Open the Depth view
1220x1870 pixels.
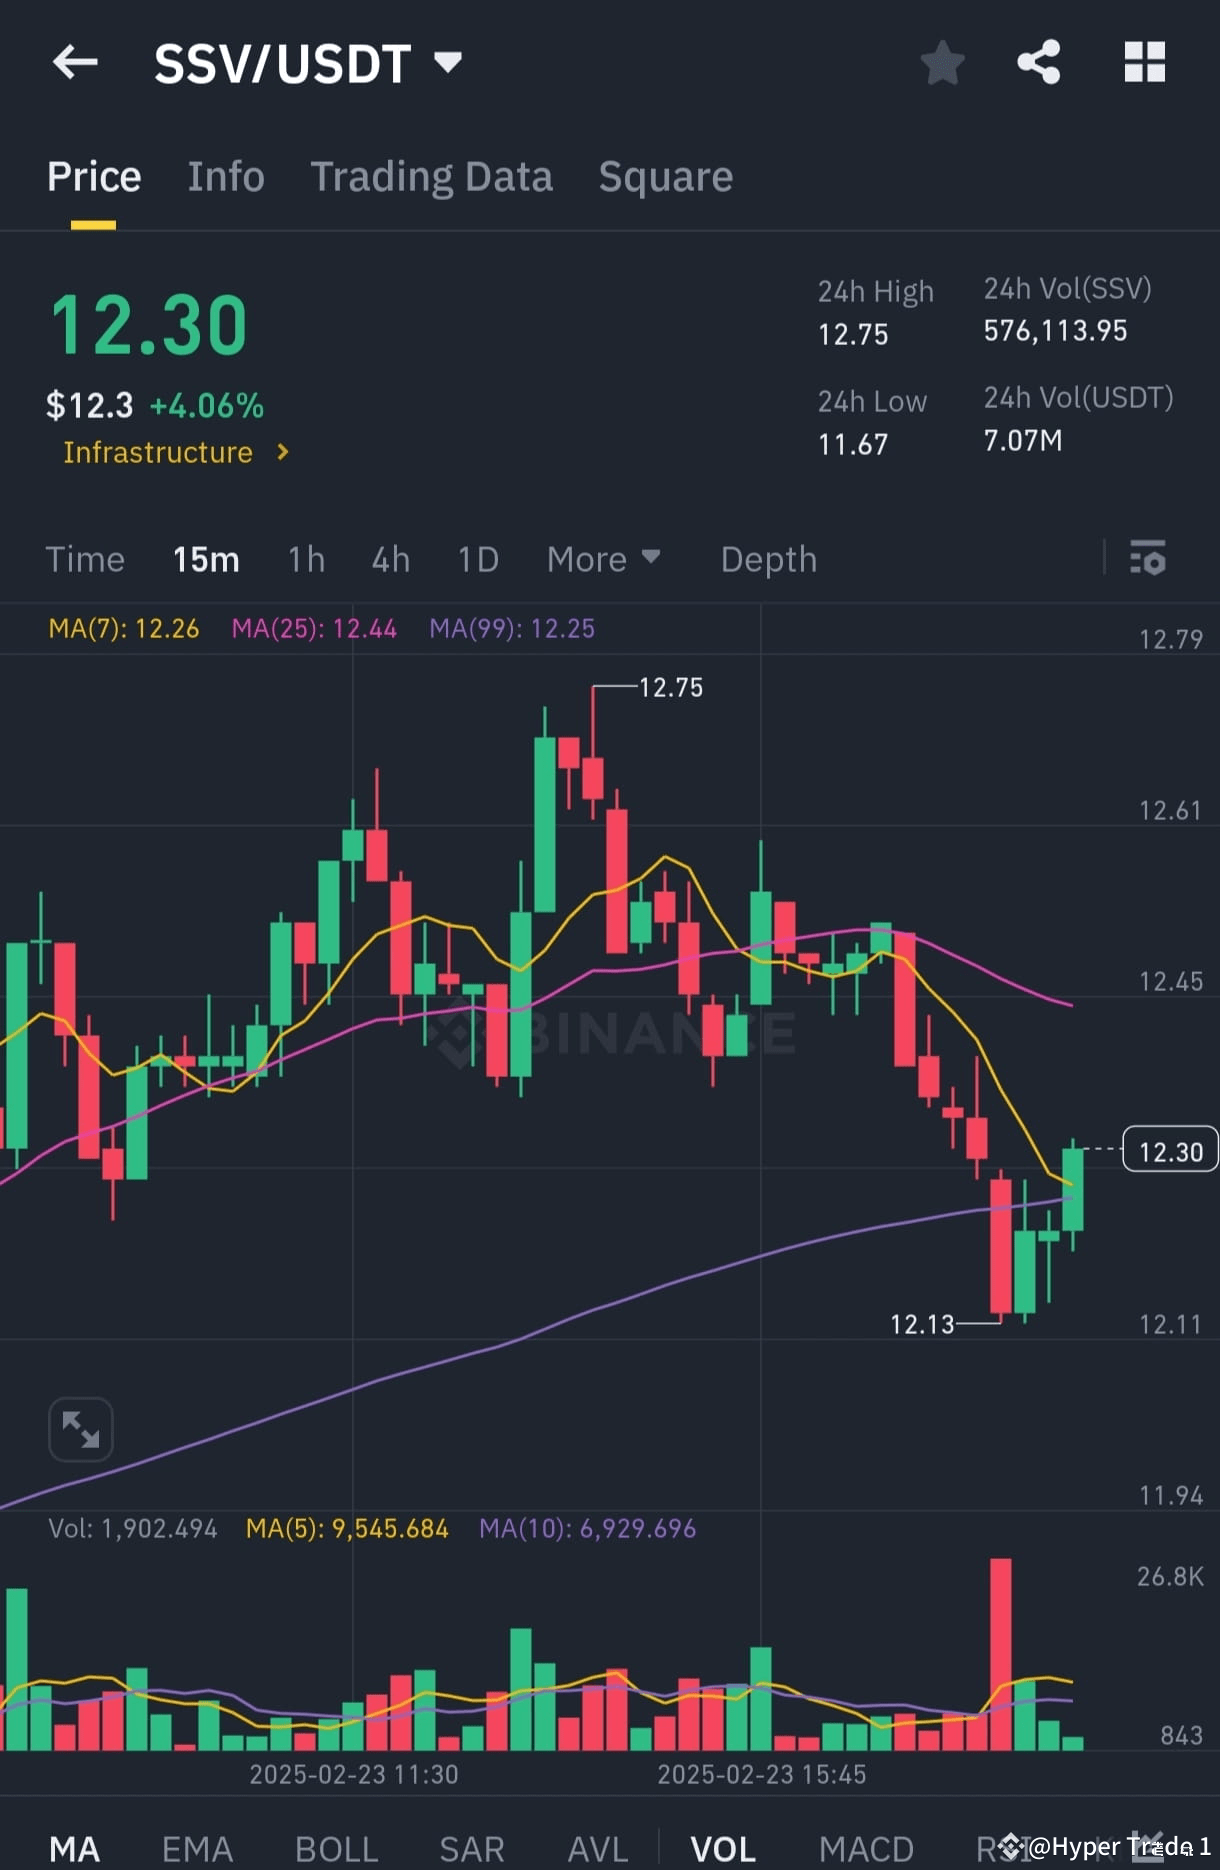tap(768, 559)
